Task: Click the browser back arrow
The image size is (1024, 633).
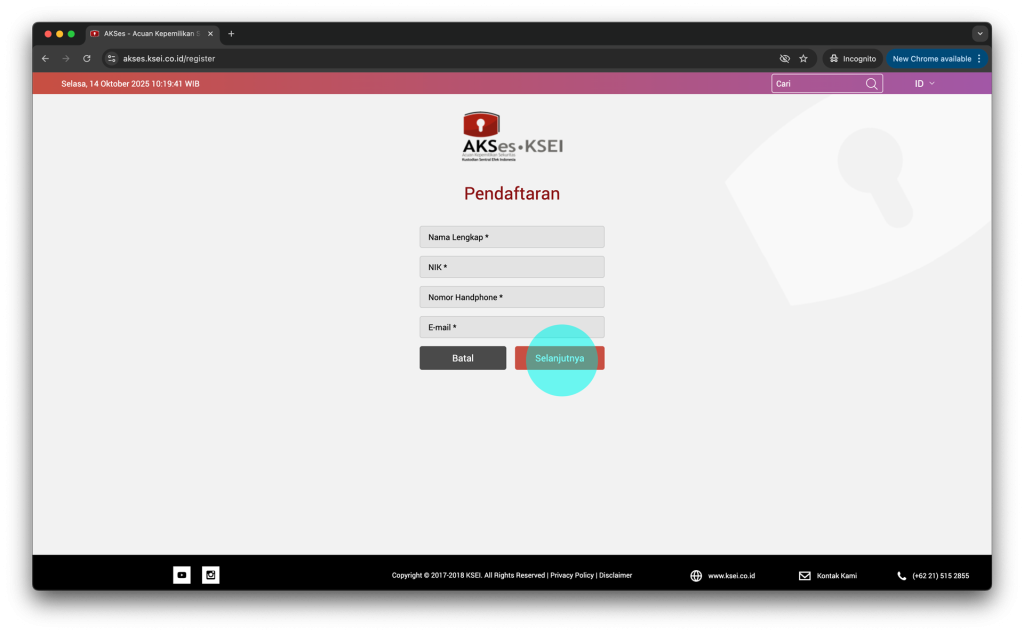Action: point(45,59)
